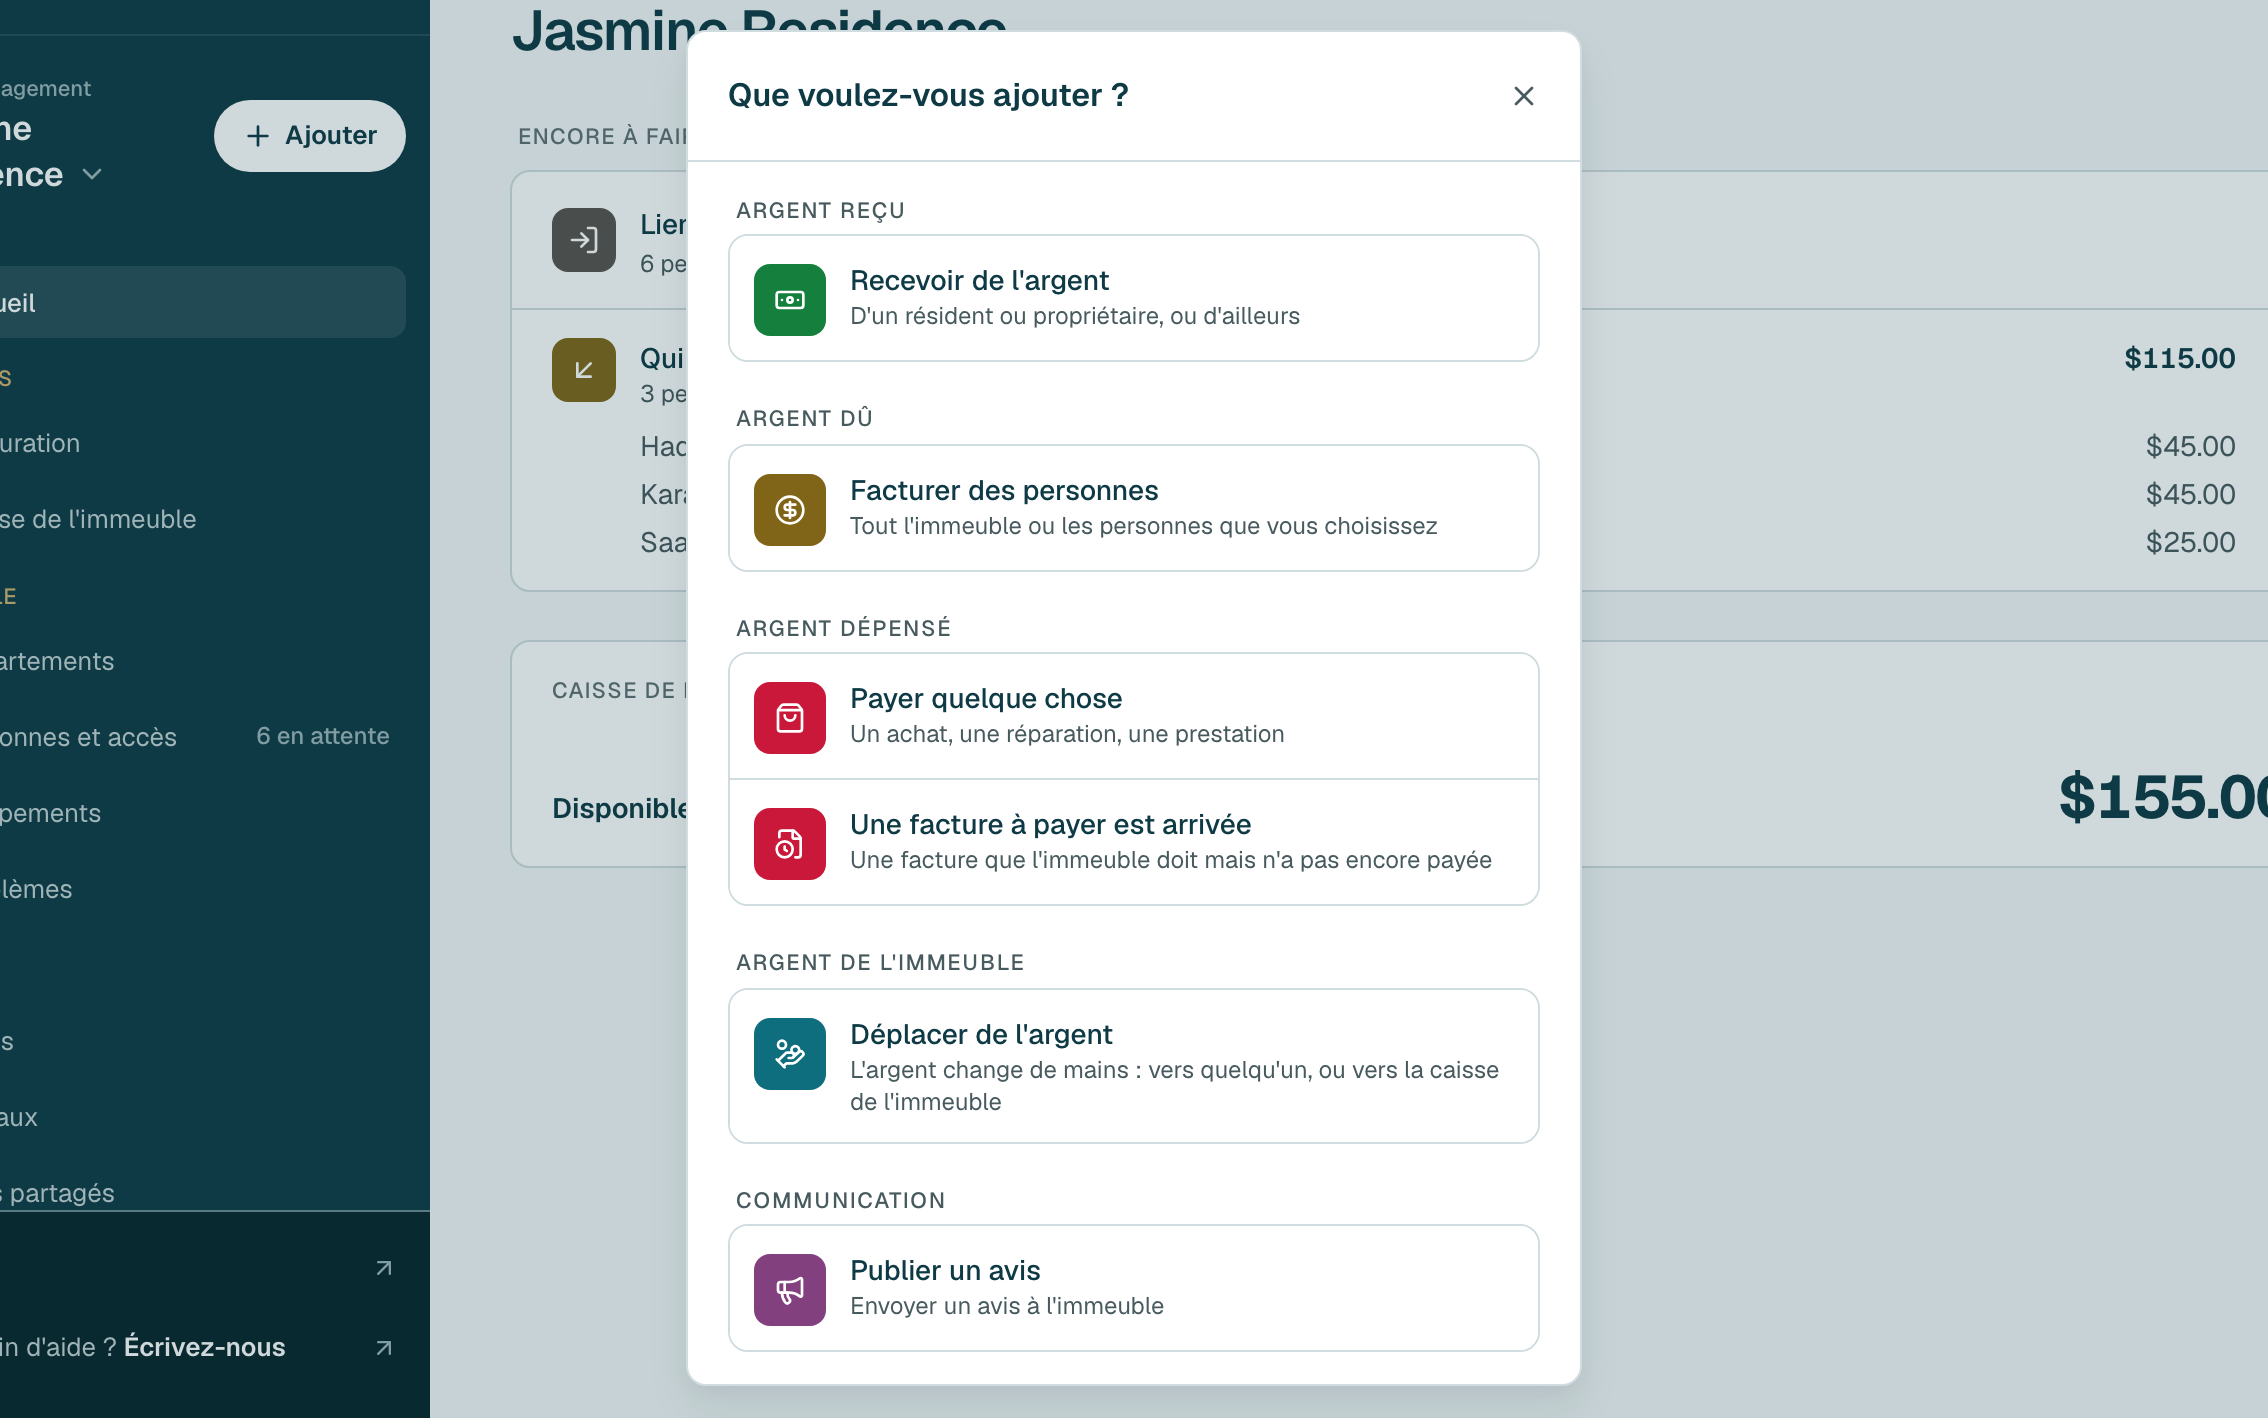Close the 'Que voulez-vous ajouter ?' dialog
The image size is (2268, 1418).
1523,96
